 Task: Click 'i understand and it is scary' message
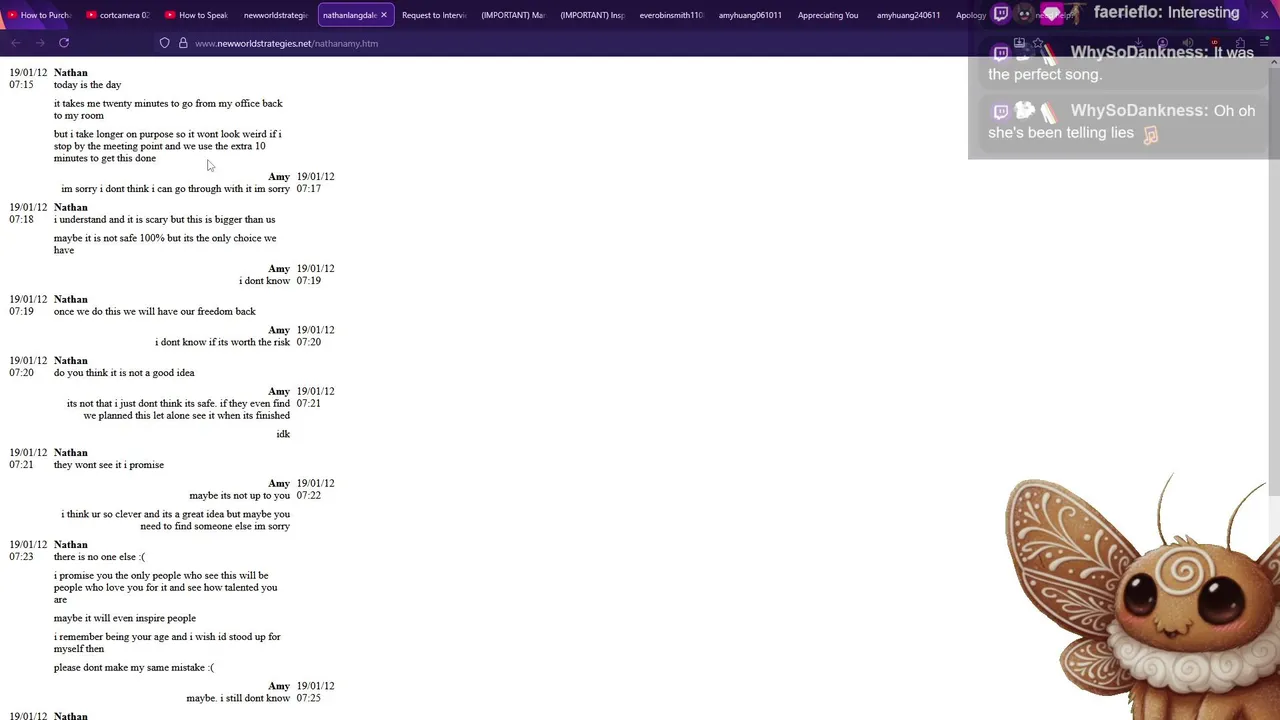pos(164,219)
